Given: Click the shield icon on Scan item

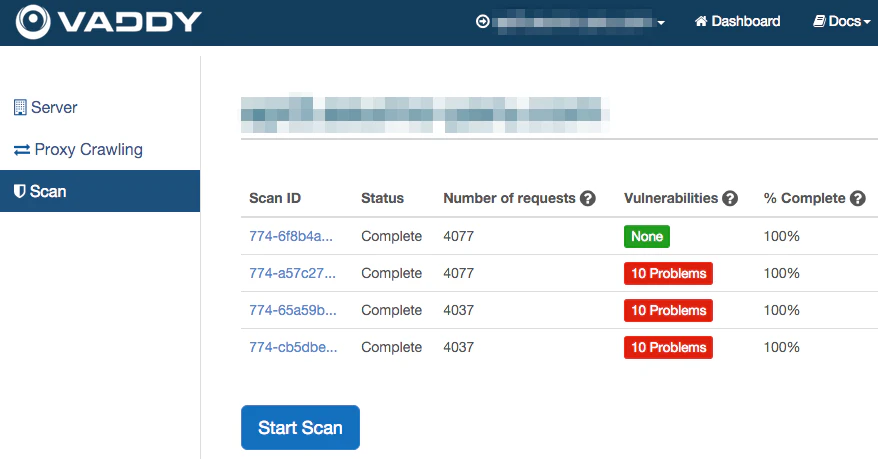Looking at the screenshot, I should 20,191.
